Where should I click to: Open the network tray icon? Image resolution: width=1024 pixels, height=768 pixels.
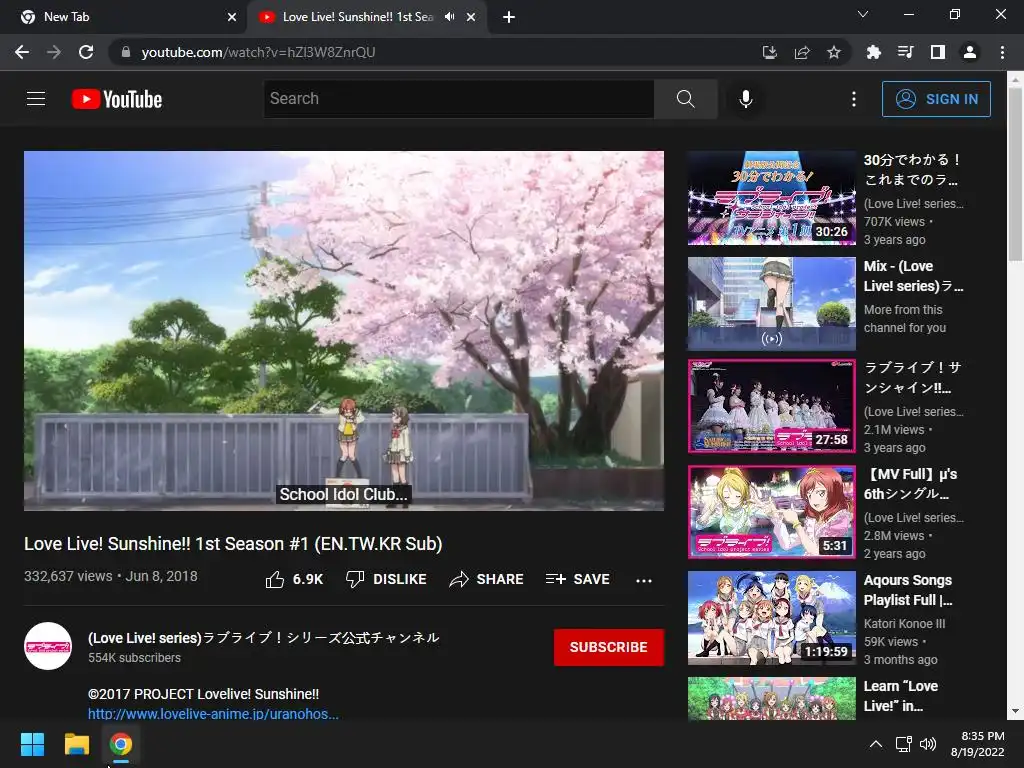point(904,744)
